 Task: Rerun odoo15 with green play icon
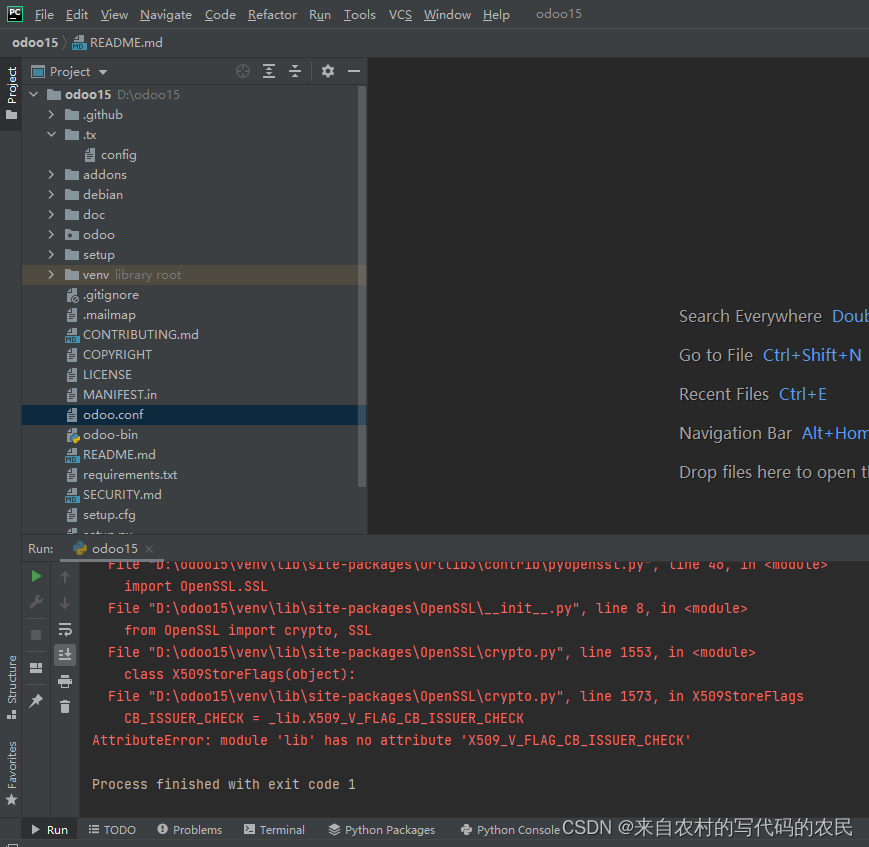tap(36, 576)
